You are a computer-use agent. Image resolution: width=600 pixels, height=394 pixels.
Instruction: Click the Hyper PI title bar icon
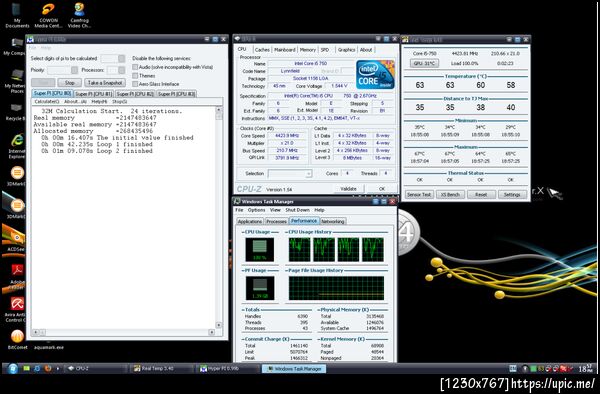pyautogui.click(x=30, y=39)
